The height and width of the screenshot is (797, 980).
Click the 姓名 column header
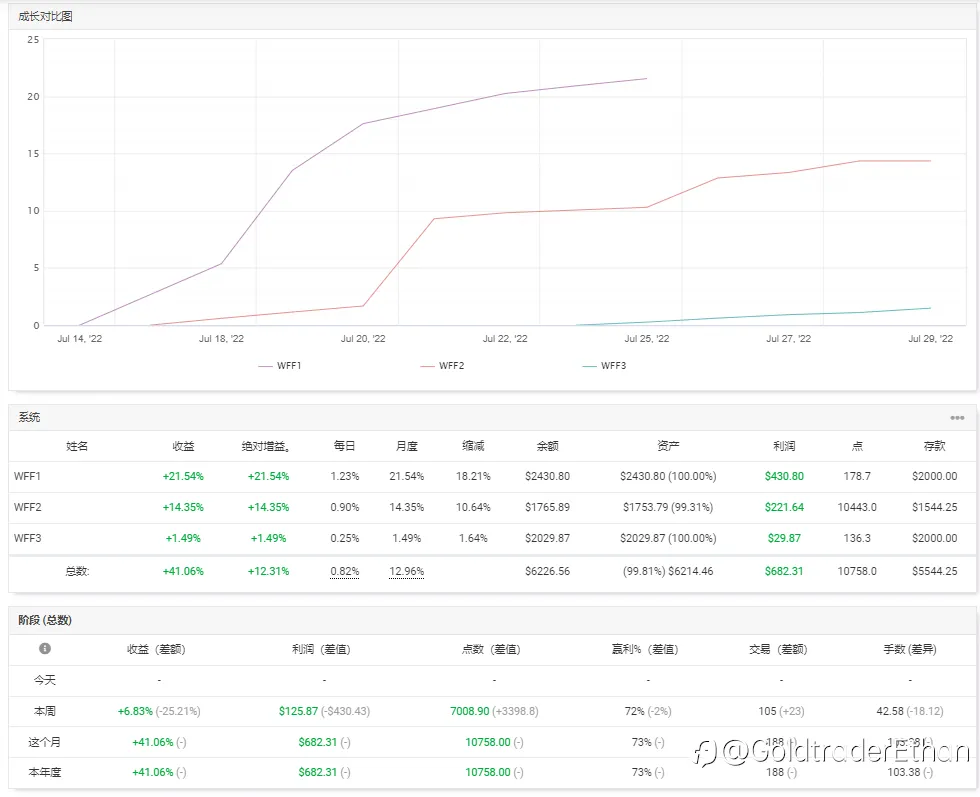click(x=77, y=446)
